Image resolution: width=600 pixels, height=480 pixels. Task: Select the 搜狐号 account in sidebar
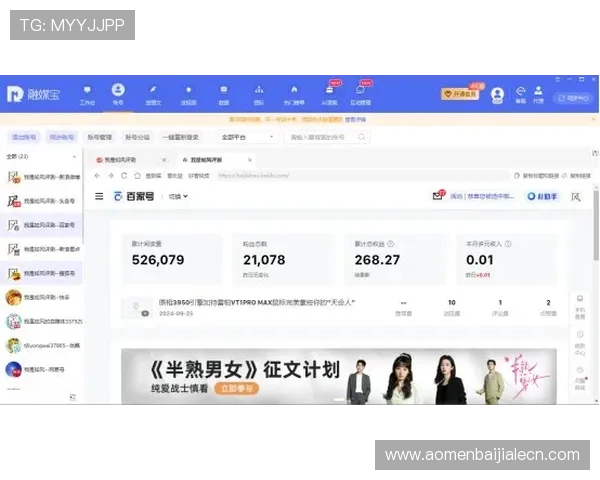[x=42, y=273]
